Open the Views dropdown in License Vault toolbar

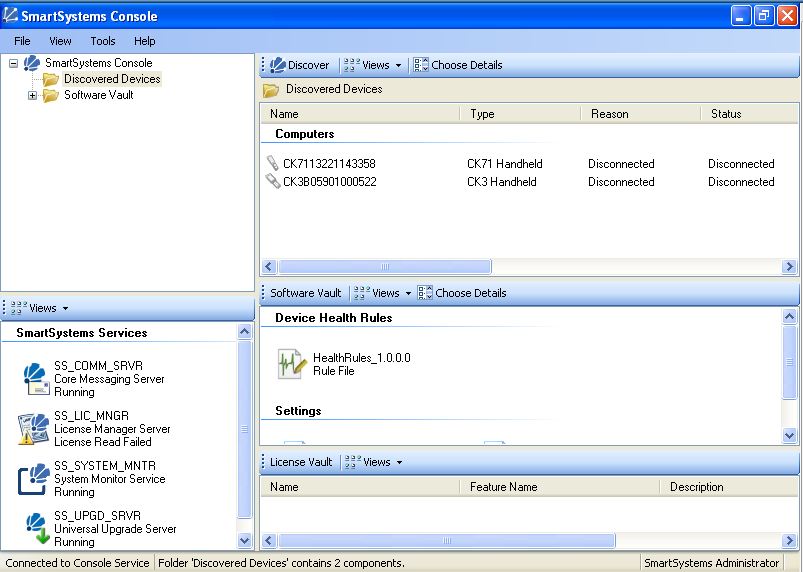(x=376, y=462)
